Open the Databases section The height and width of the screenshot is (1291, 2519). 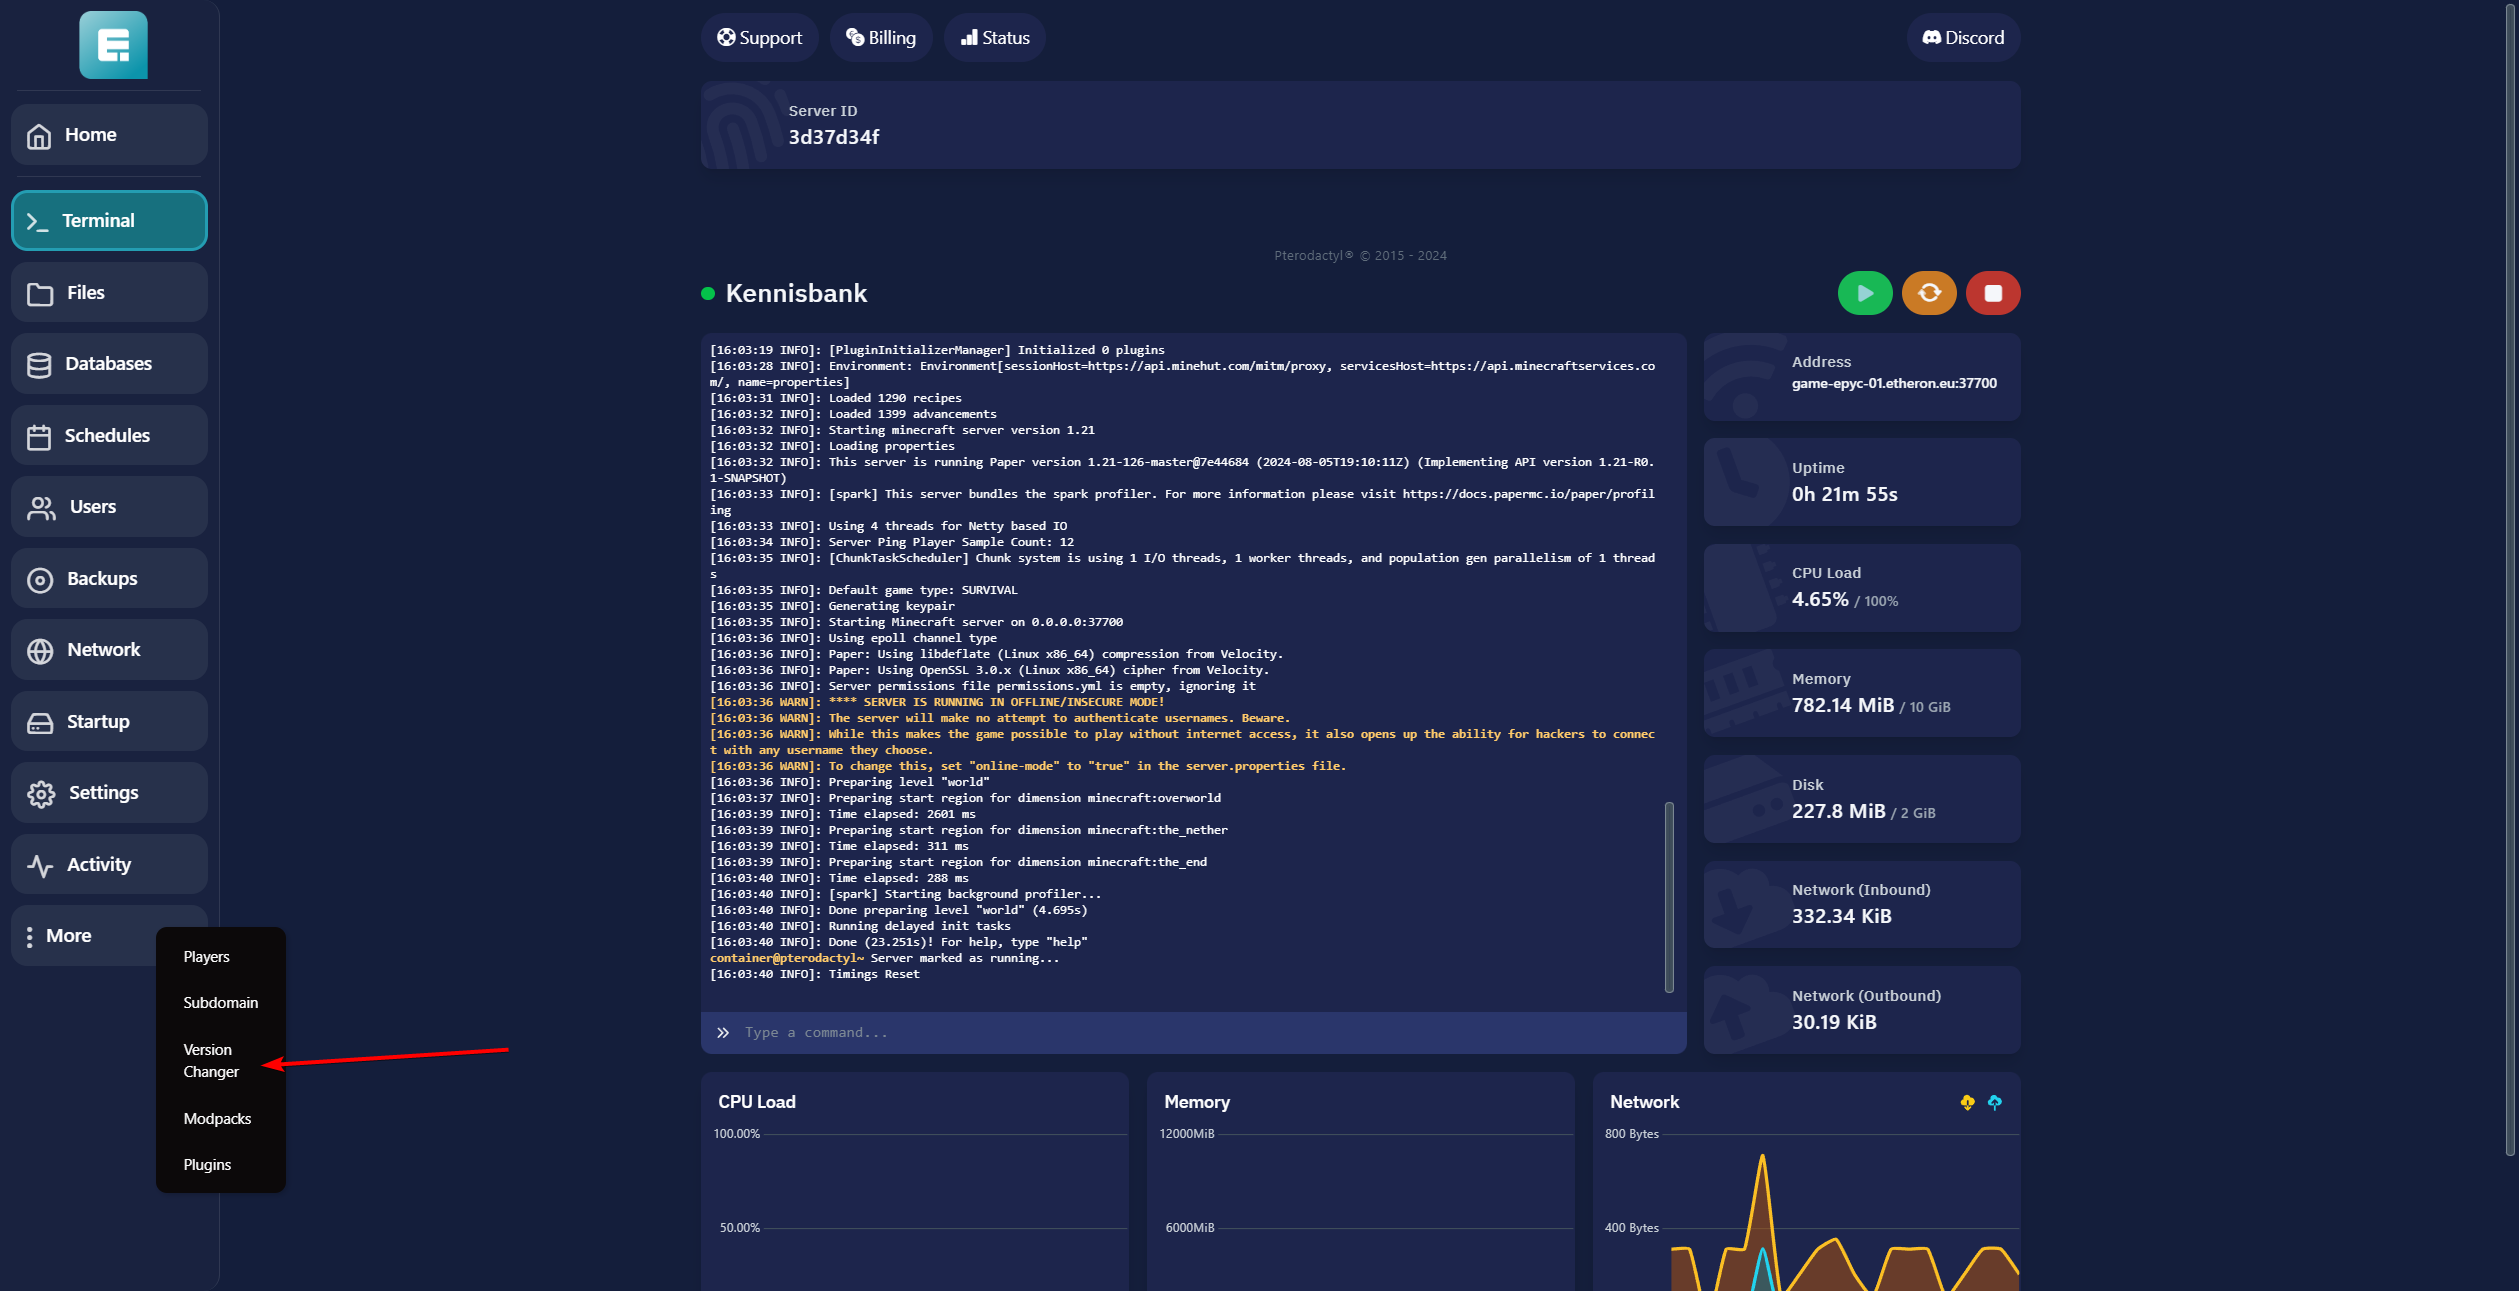point(109,364)
